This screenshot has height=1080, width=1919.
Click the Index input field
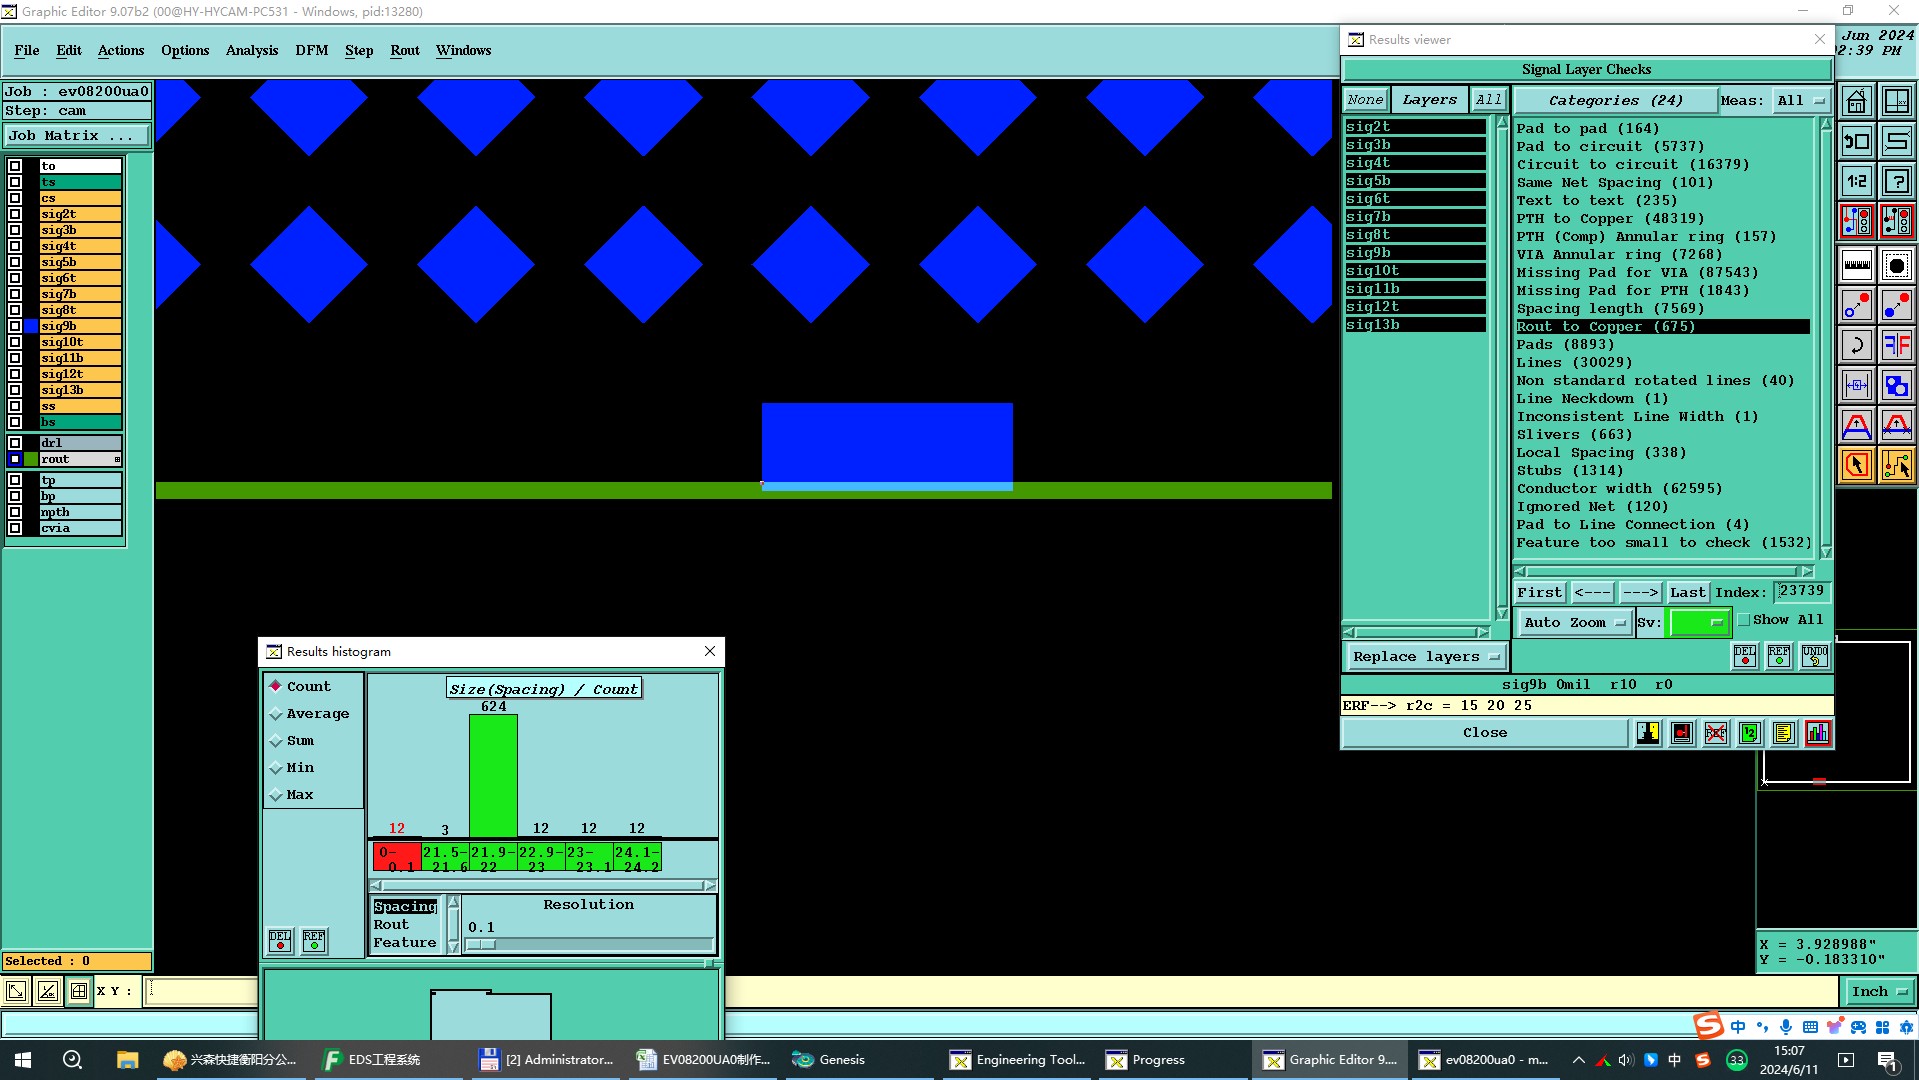1802,591
